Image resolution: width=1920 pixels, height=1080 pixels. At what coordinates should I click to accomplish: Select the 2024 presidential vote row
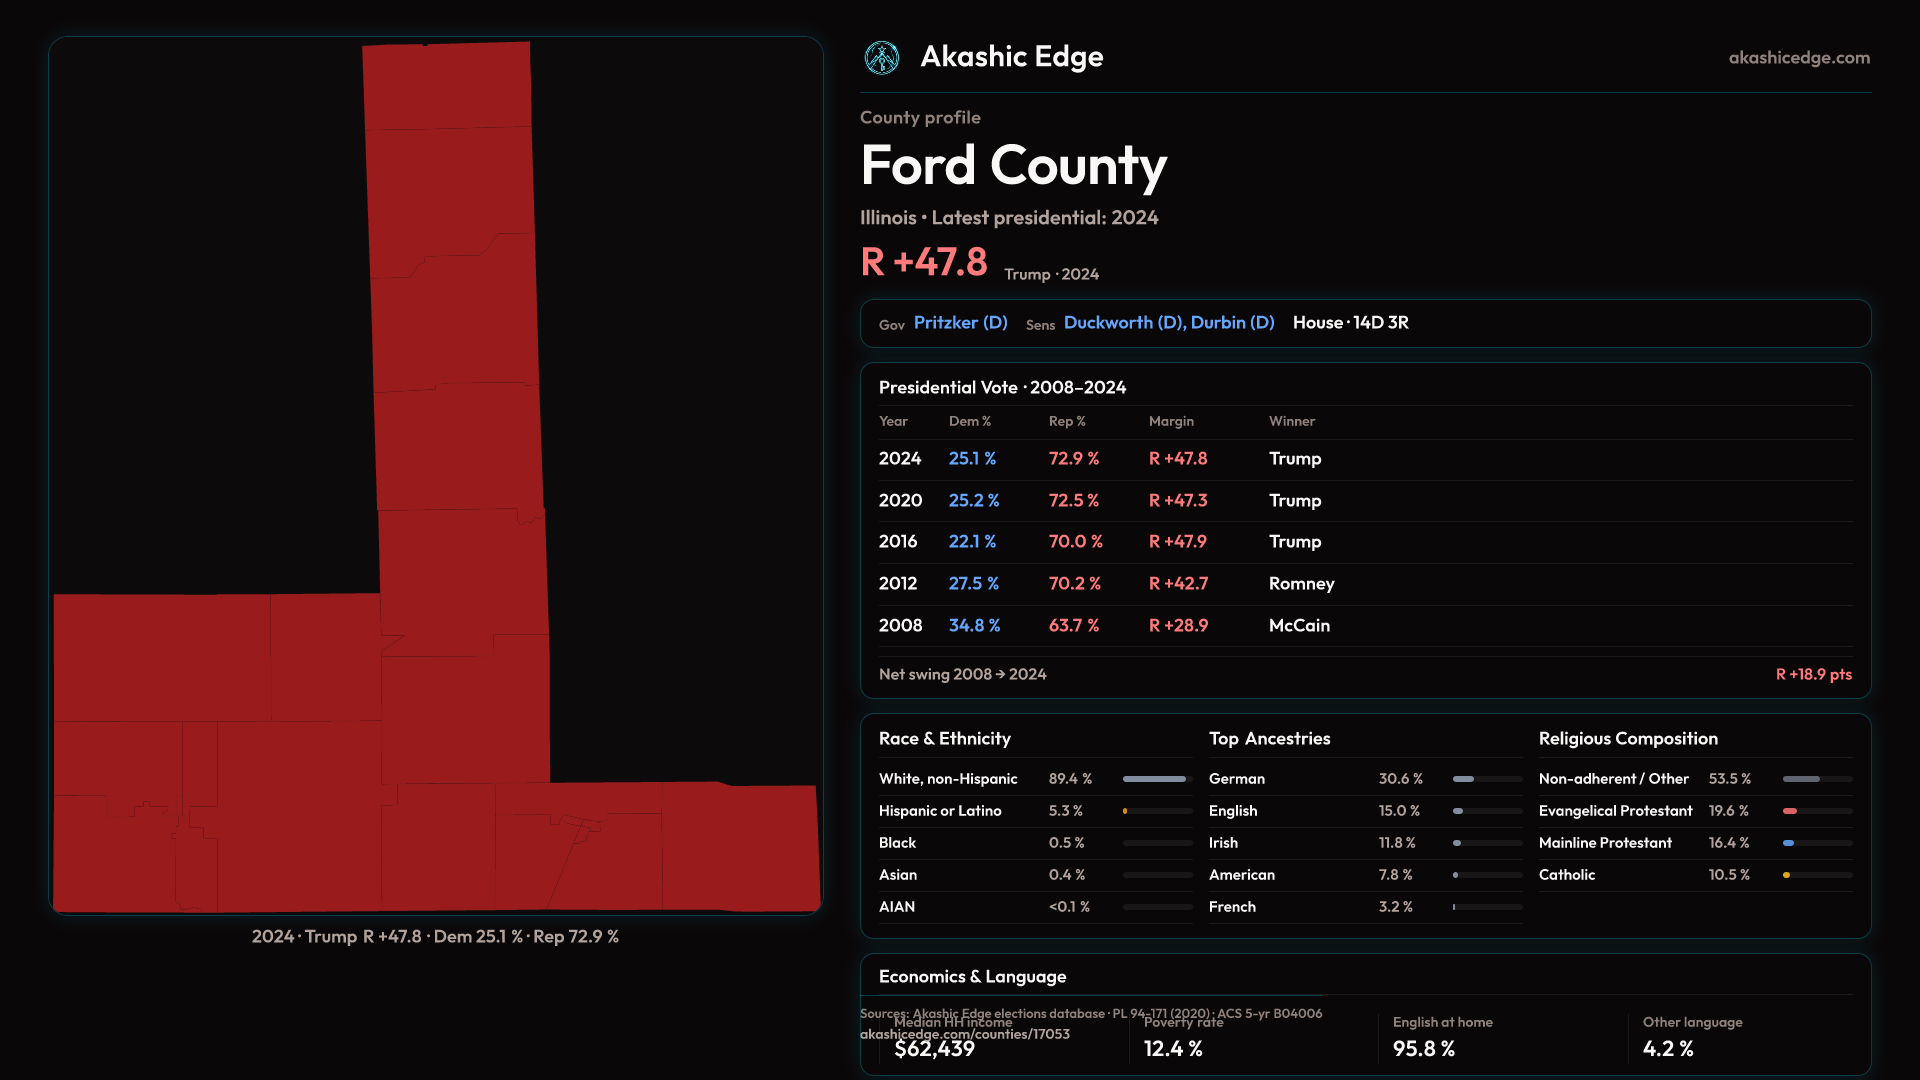pos(1364,459)
